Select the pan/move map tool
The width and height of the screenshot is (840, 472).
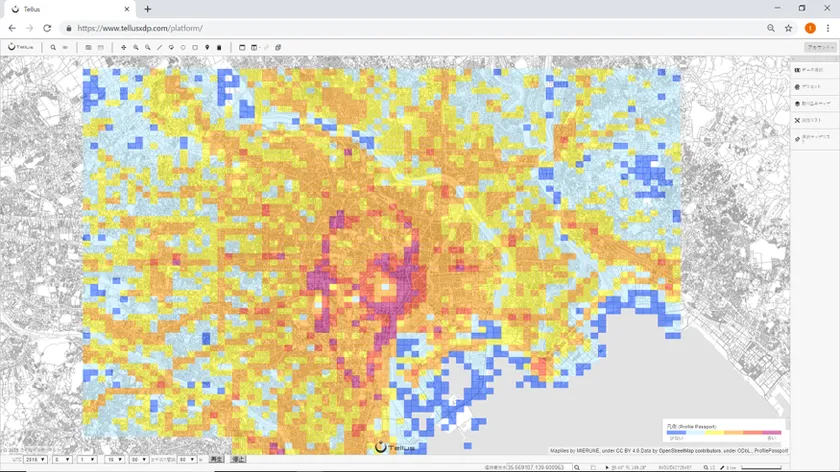[x=123, y=47]
